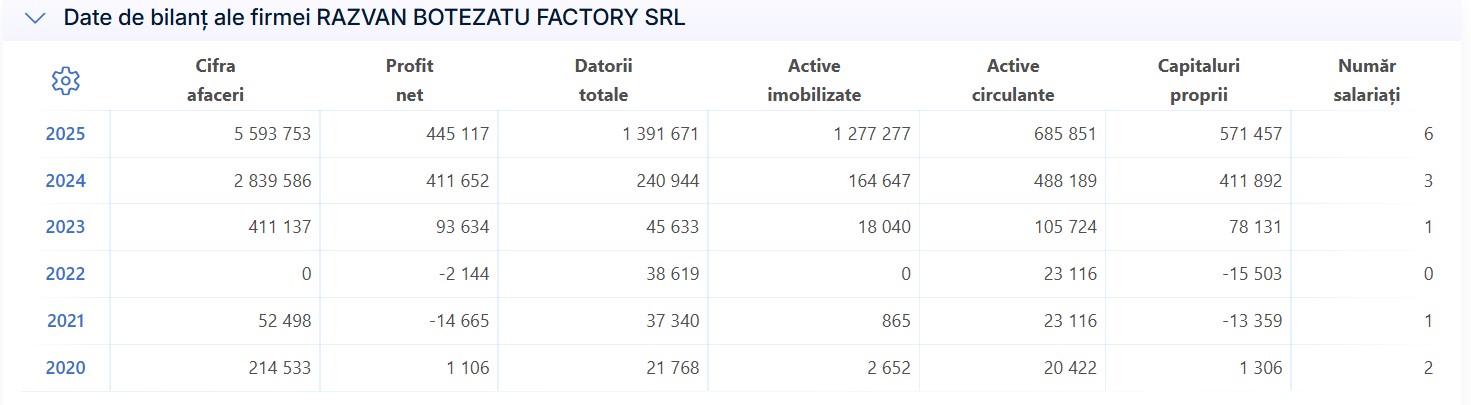Open the 2025 year link

click(65, 134)
